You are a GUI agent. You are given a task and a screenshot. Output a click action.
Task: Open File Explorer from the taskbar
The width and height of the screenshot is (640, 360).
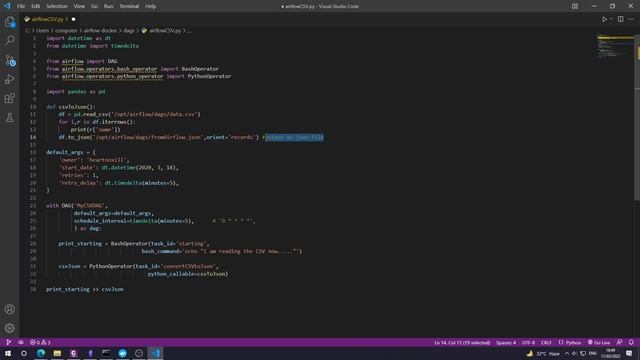point(57,353)
